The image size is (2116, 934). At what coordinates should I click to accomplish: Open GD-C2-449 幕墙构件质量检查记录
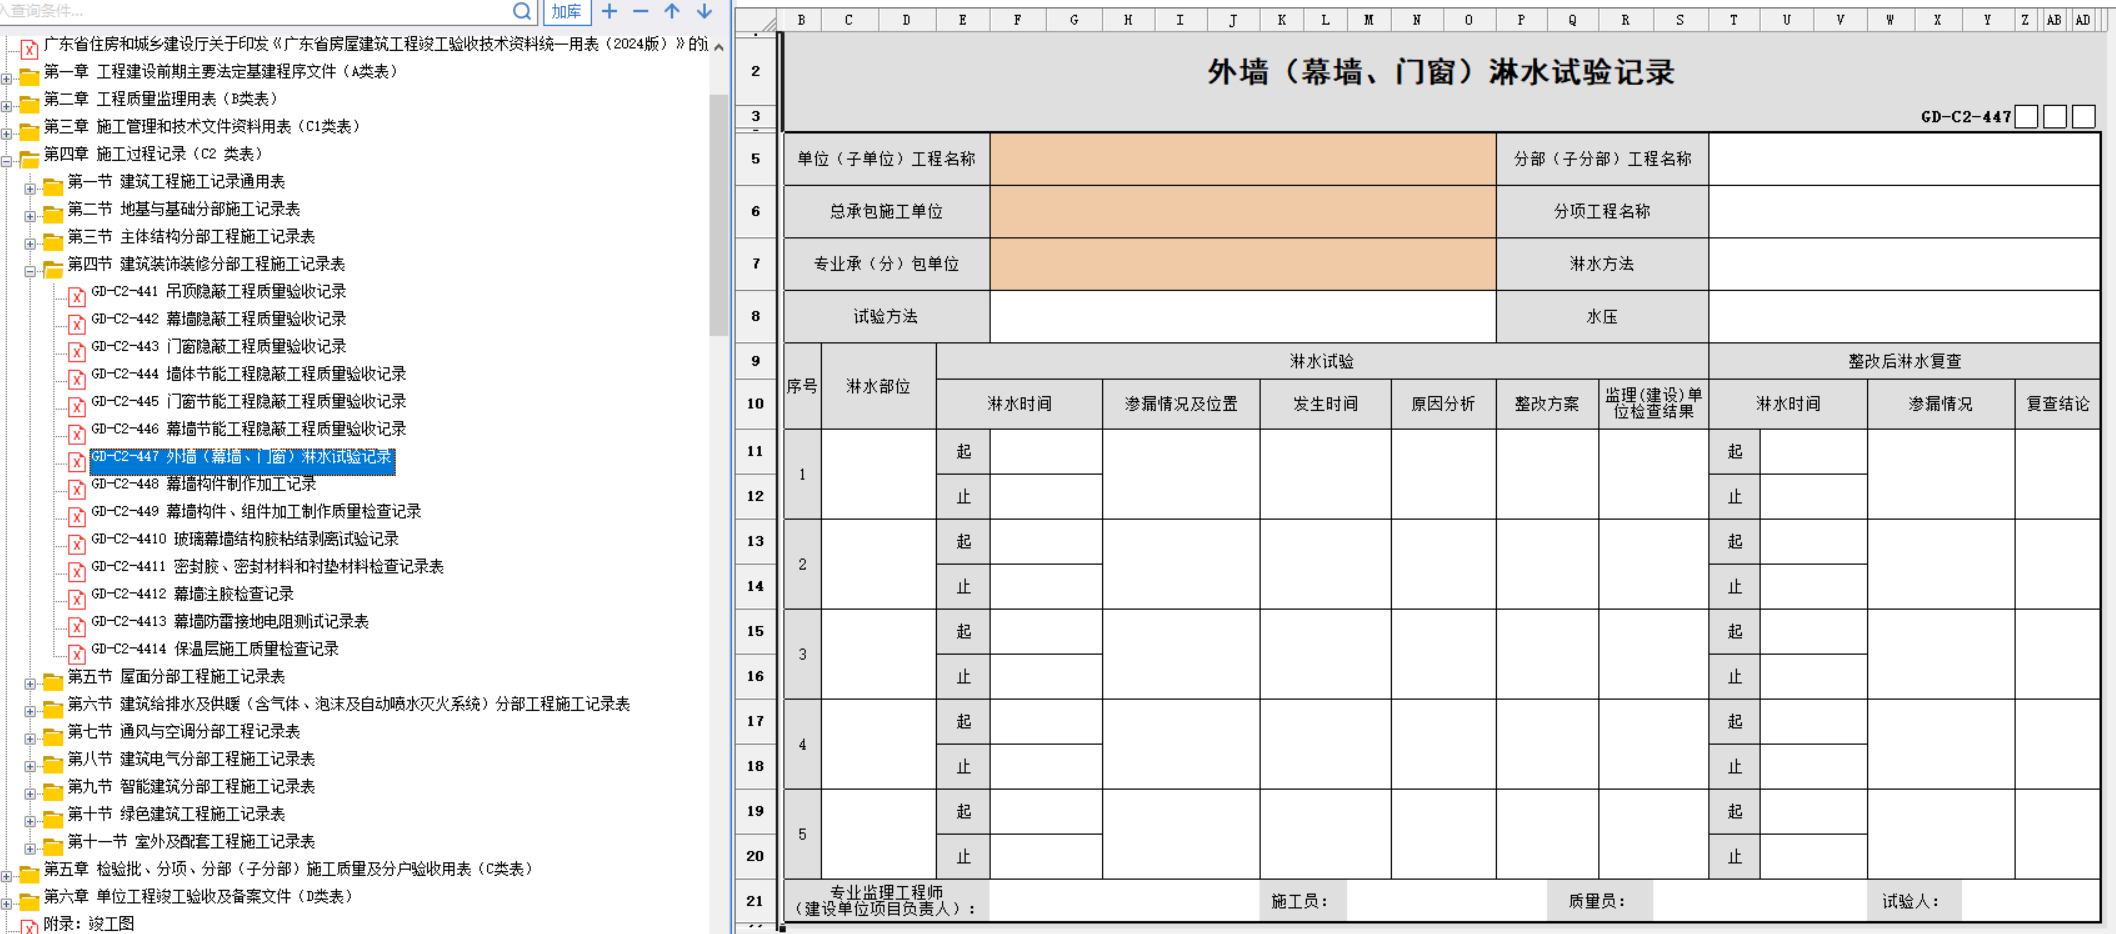[256, 511]
